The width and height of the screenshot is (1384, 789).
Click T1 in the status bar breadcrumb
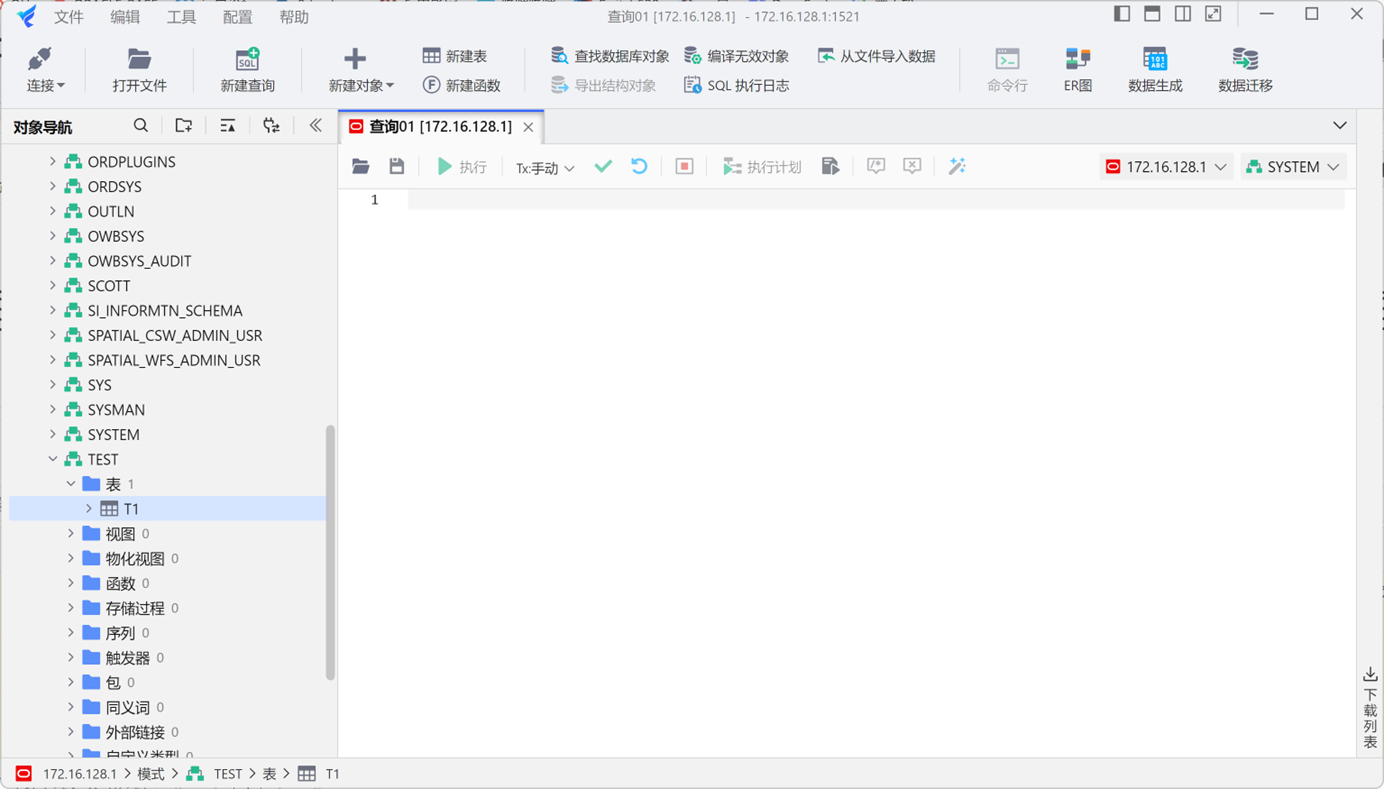(x=333, y=774)
